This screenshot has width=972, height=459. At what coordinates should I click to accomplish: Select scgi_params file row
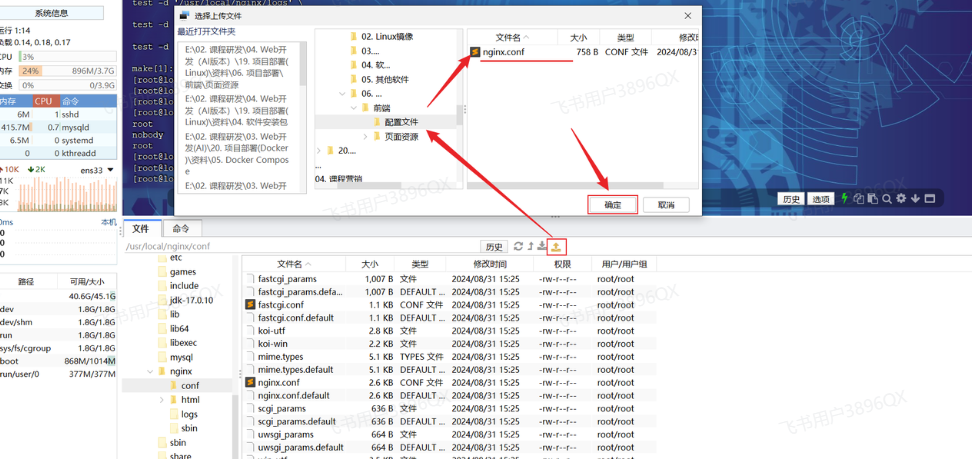coord(449,409)
